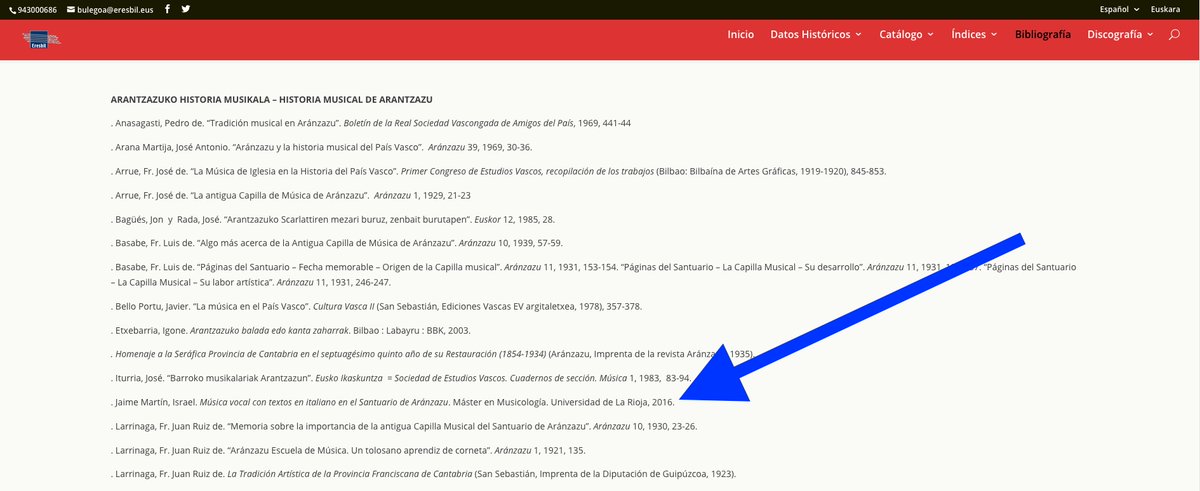Select the 'La antigua Capilla de Música' Arrue entry
Image resolution: width=1200 pixels, height=491 pixels.
(x=291, y=194)
